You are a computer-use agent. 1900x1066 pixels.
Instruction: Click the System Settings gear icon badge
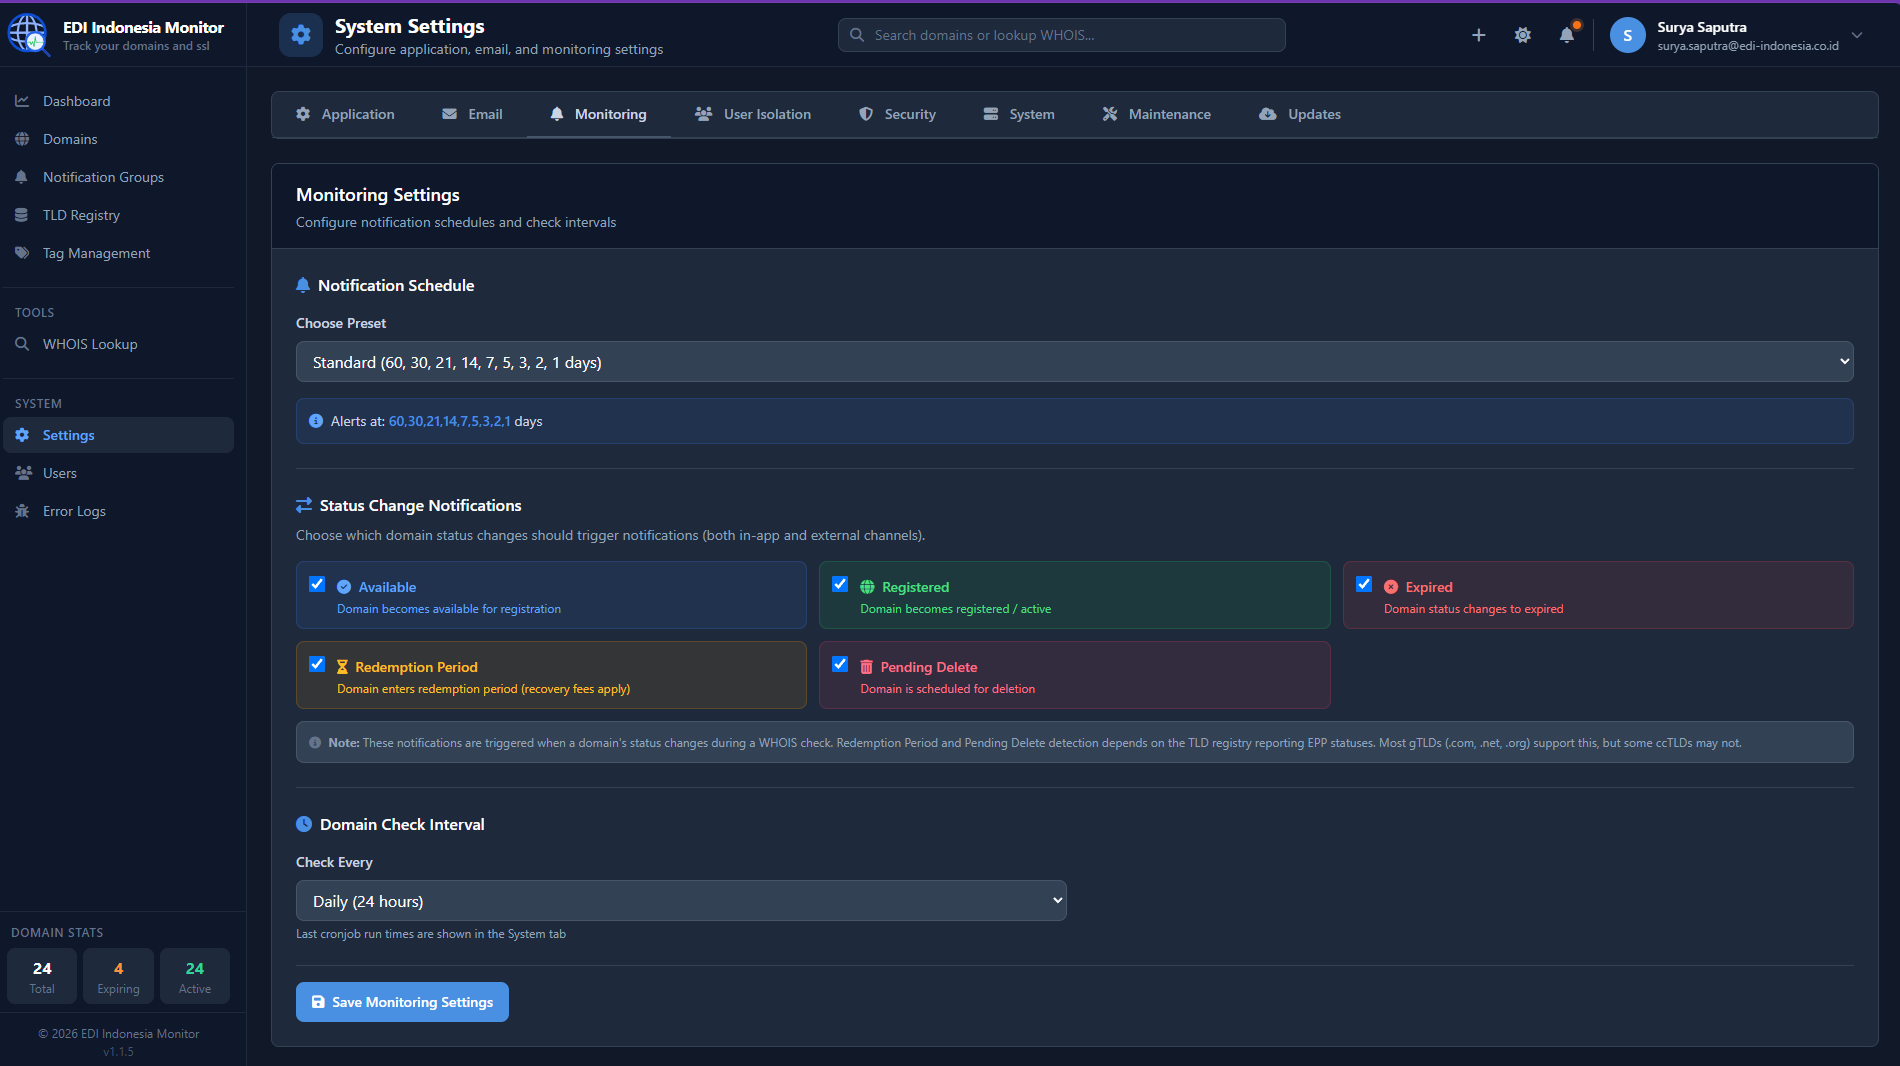[300, 35]
